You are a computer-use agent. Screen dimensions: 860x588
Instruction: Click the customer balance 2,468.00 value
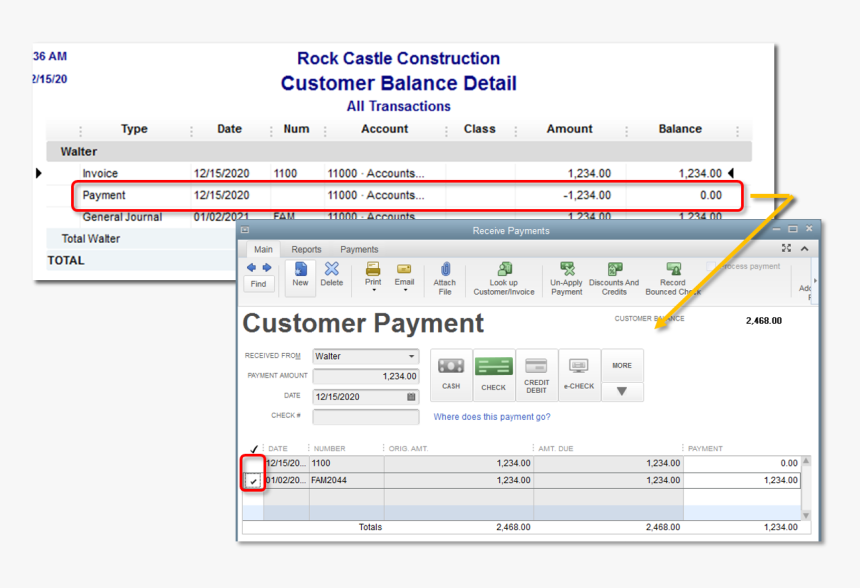763,321
